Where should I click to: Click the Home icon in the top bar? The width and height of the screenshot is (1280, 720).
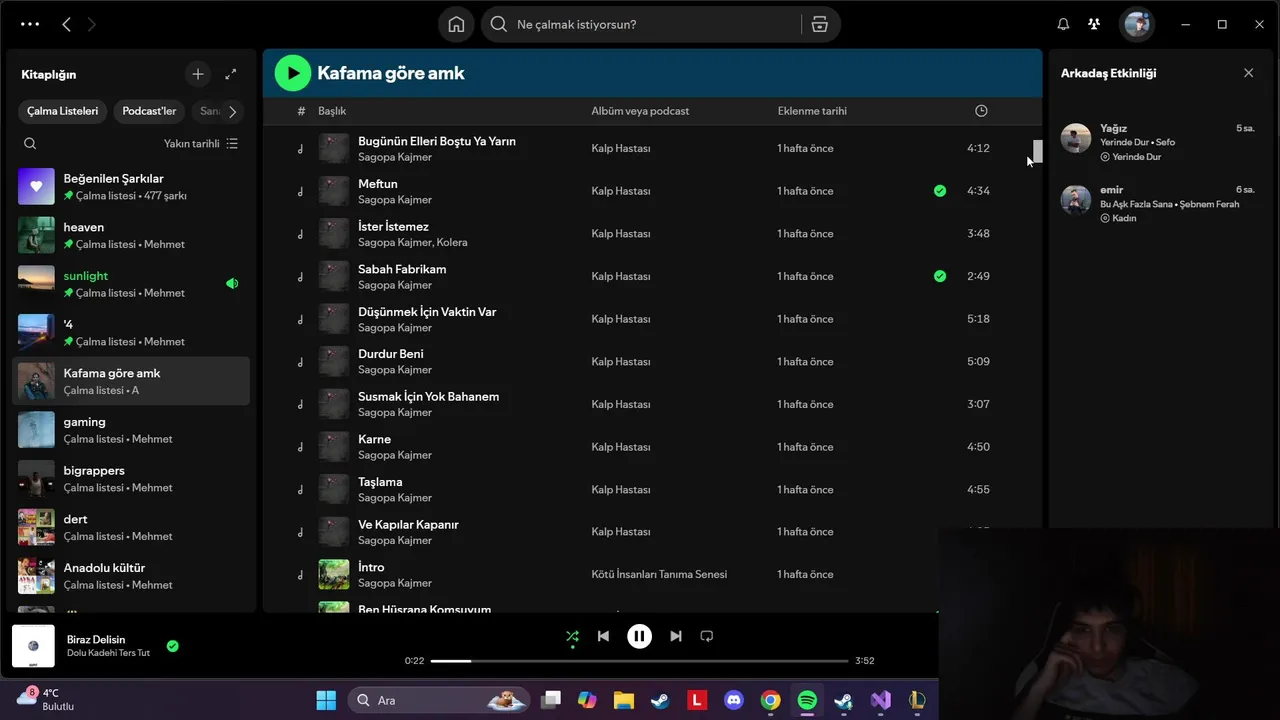[x=456, y=25]
